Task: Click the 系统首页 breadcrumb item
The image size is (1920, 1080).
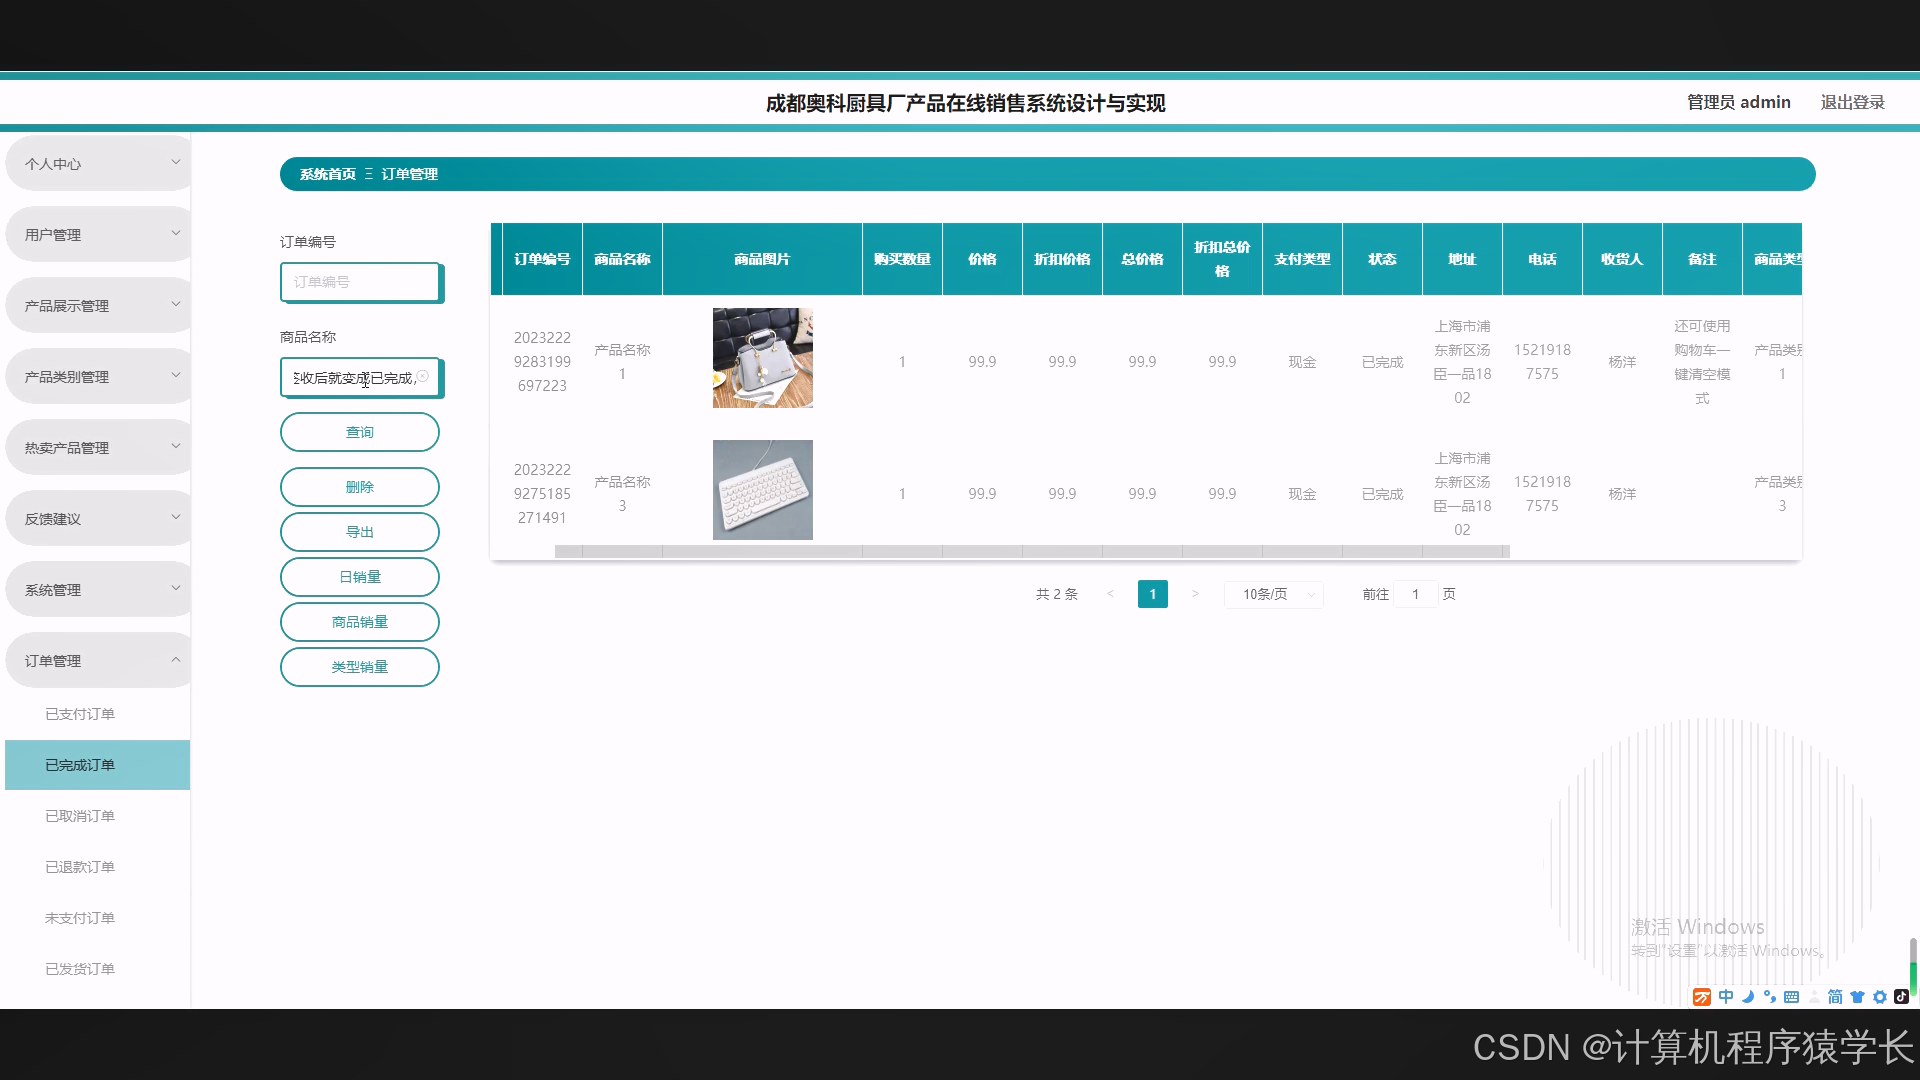Action: point(327,174)
